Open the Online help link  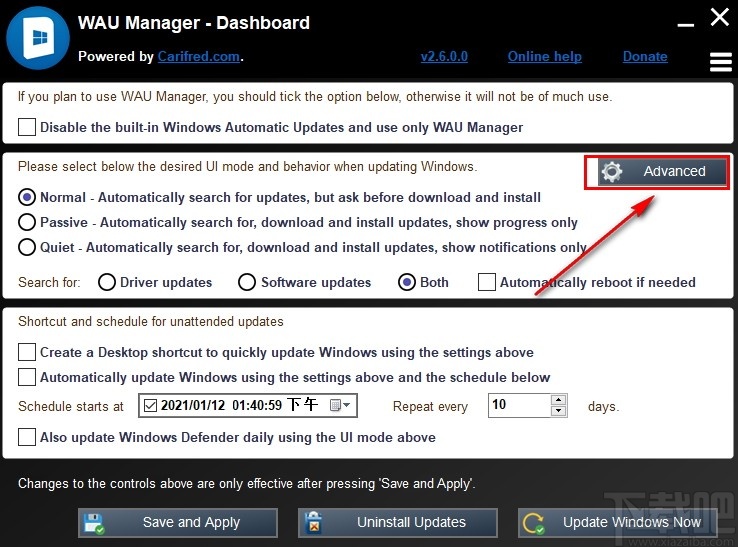(x=545, y=56)
